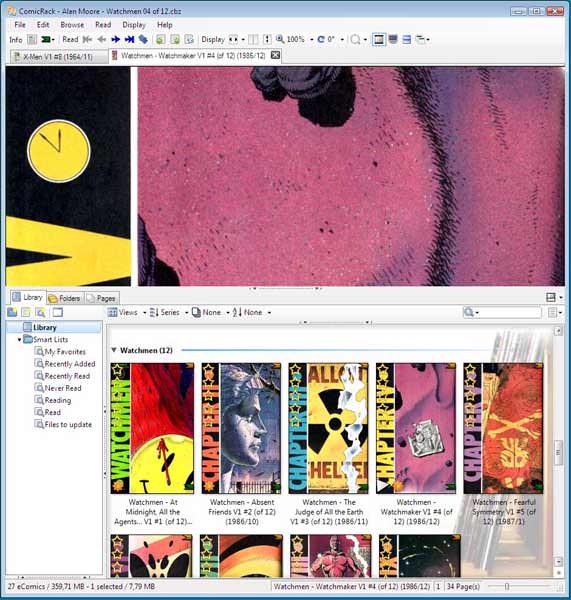Close the Watchmen Watchmaker tab
This screenshot has height=600, width=571.
click(275, 55)
